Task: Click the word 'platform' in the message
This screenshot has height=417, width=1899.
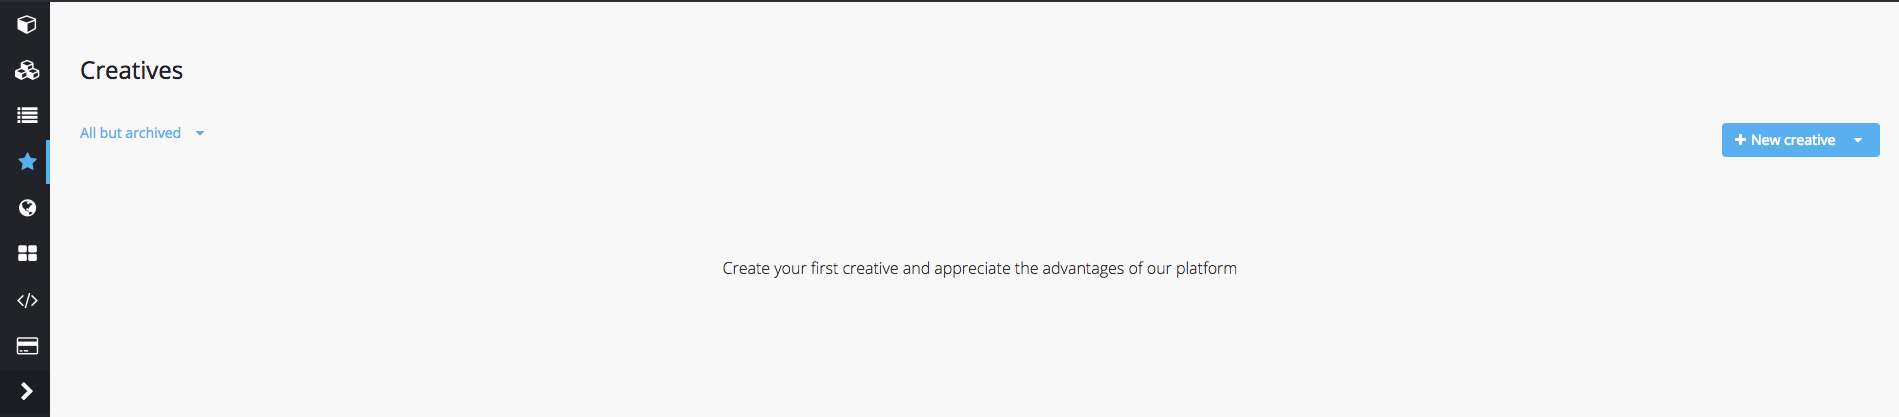Action: coord(1206,268)
